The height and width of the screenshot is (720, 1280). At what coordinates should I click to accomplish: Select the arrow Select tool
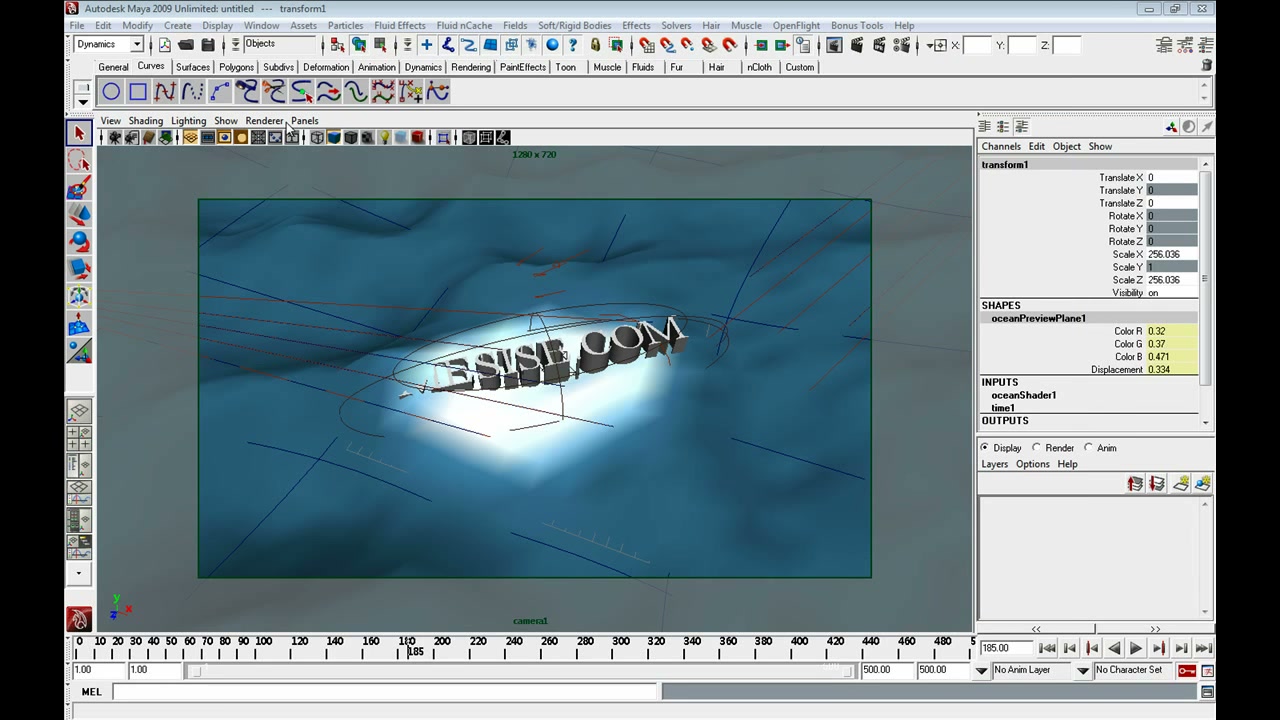click(x=79, y=133)
